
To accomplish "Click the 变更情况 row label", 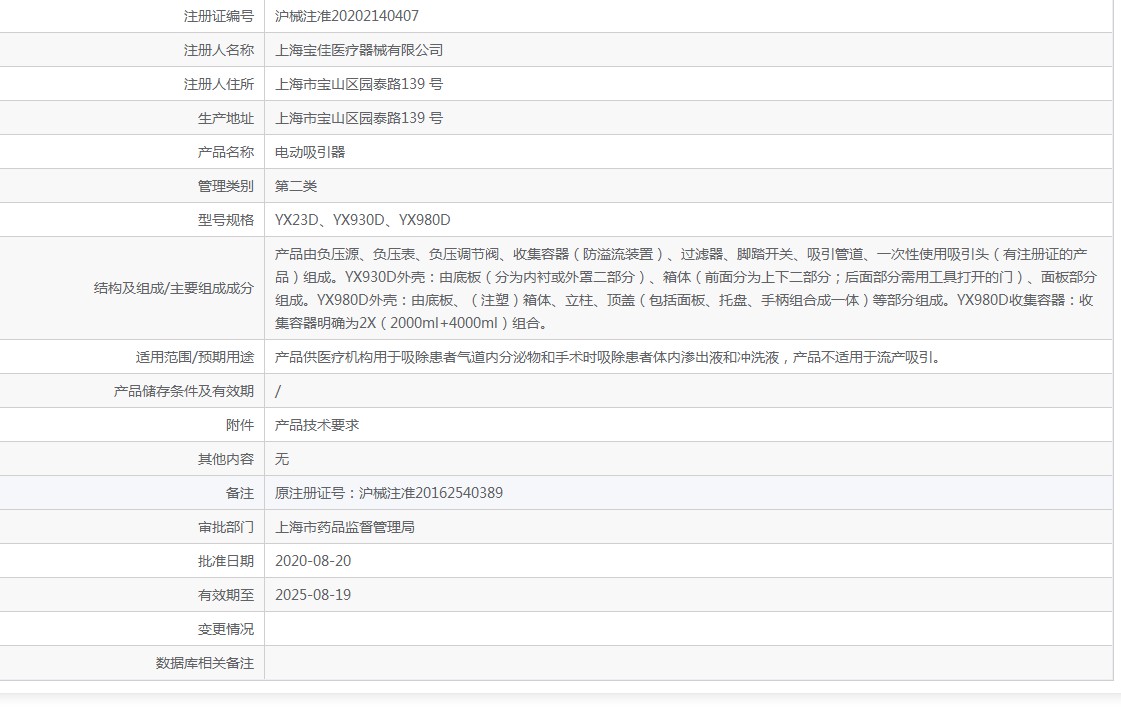I will coord(226,629).
